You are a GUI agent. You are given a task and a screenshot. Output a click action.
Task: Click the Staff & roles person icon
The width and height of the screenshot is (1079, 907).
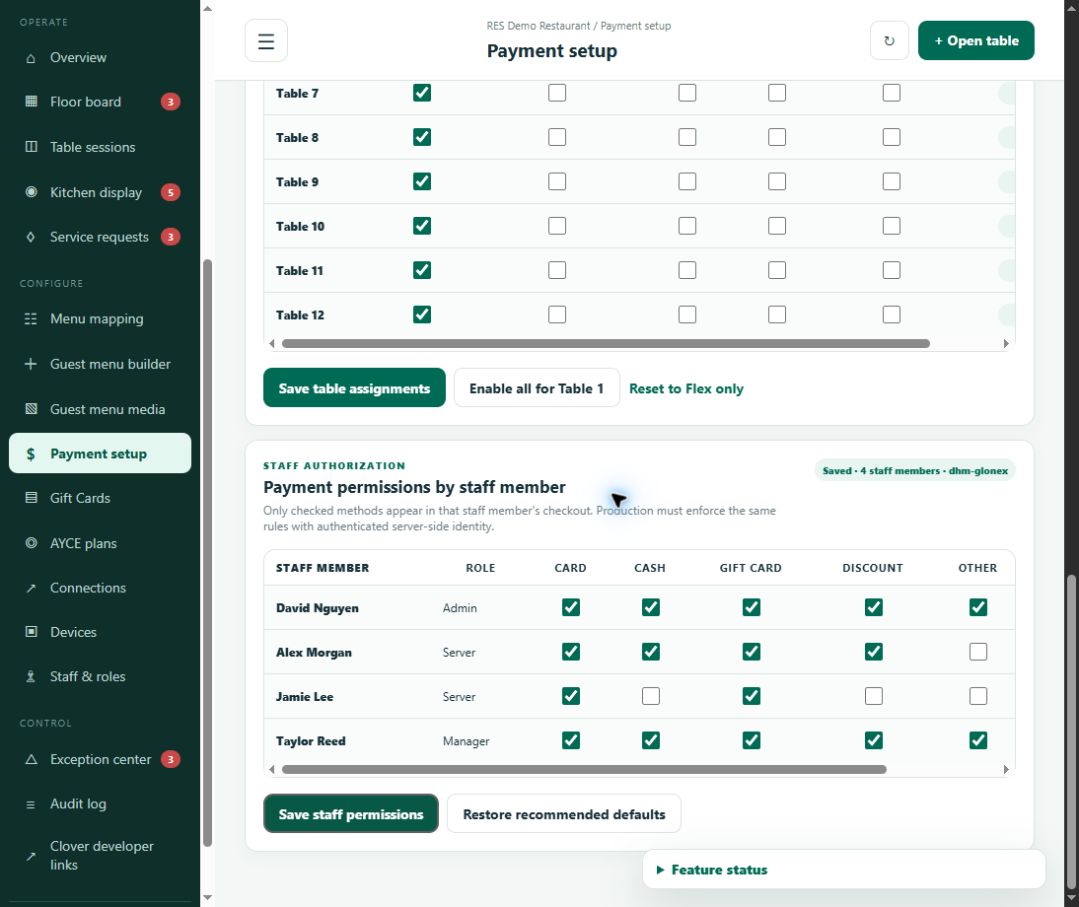pos(31,676)
